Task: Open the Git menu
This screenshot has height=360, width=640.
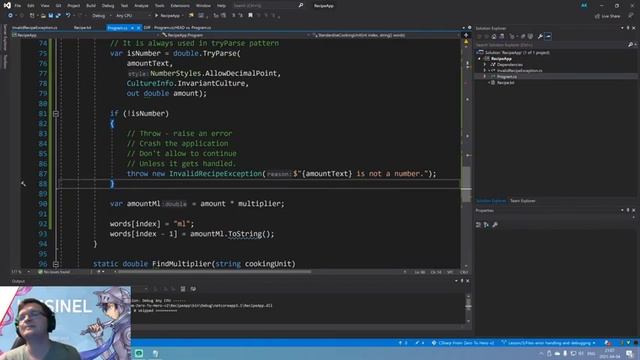Action: [x=58, y=6]
